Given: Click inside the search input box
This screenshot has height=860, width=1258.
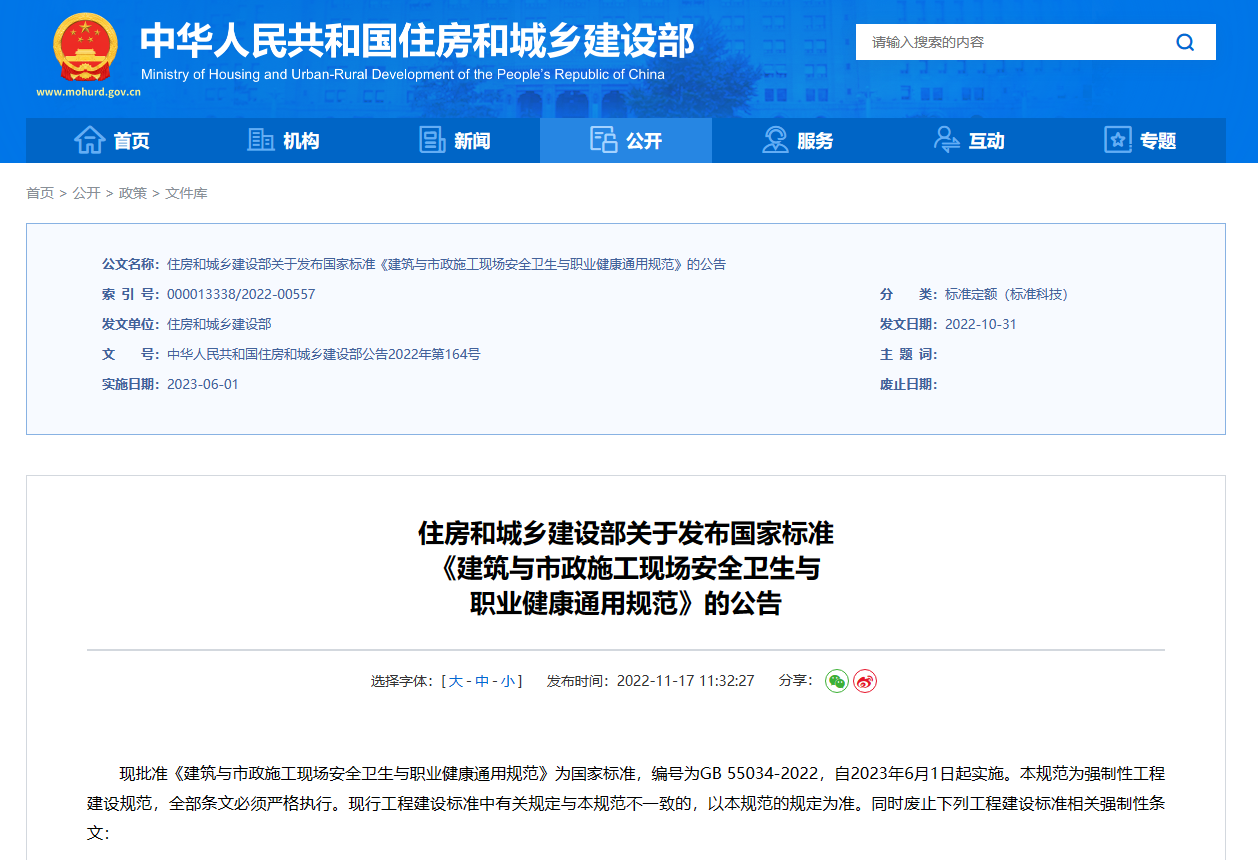Looking at the screenshot, I should click(x=1000, y=42).
